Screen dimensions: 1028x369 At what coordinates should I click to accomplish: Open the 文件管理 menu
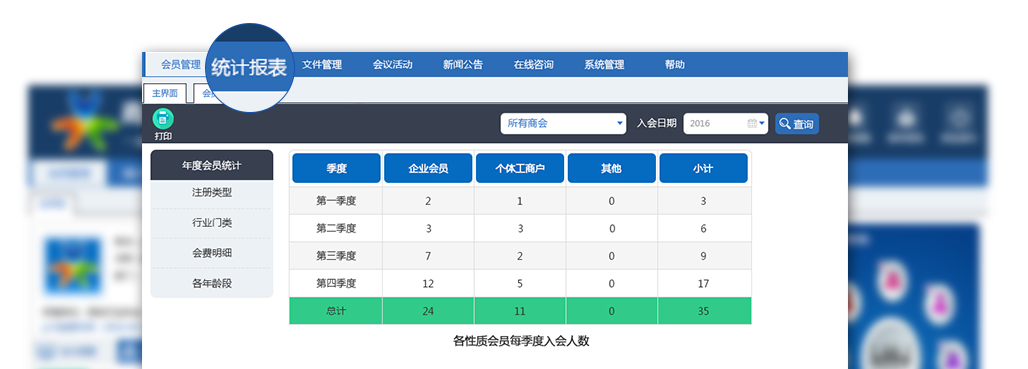[x=322, y=64]
